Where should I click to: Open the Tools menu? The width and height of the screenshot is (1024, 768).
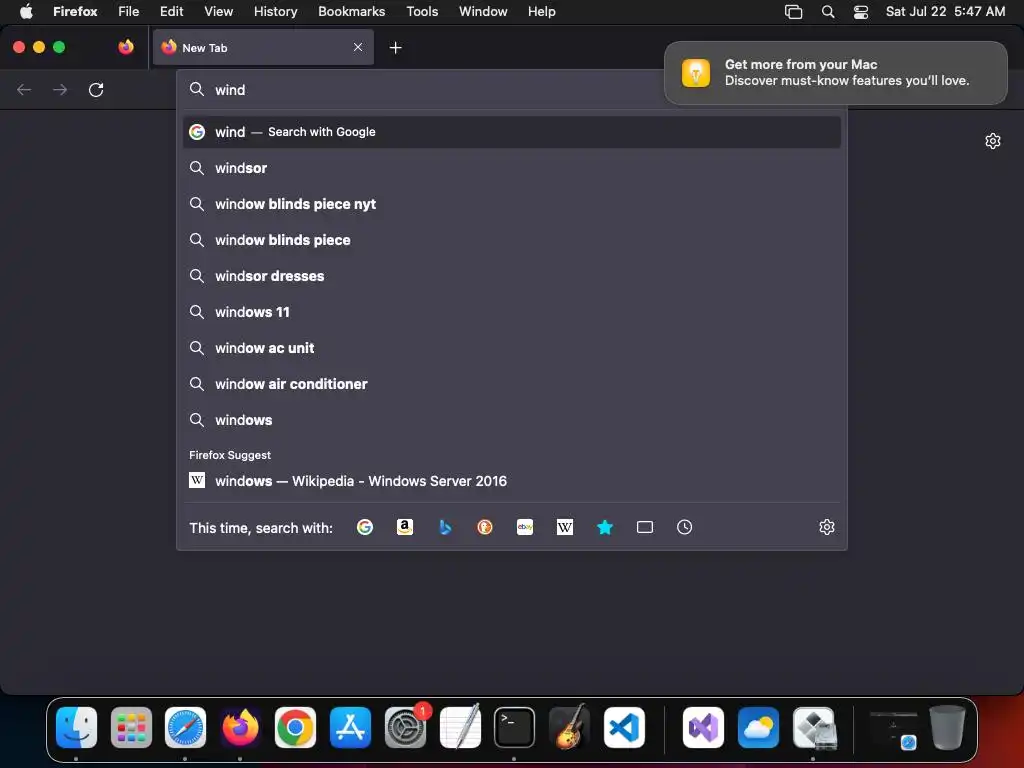[422, 11]
